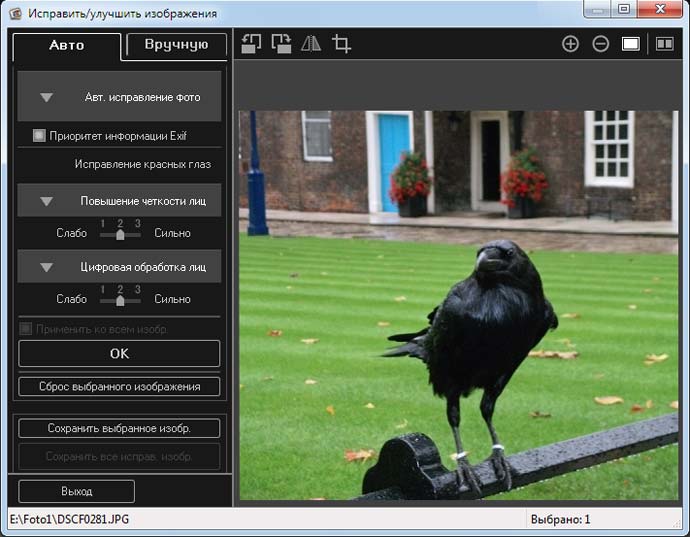Click Сохранить выбранное изобр. button
The width and height of the screenshot is (690, 537).
click(x=119, y=428)
